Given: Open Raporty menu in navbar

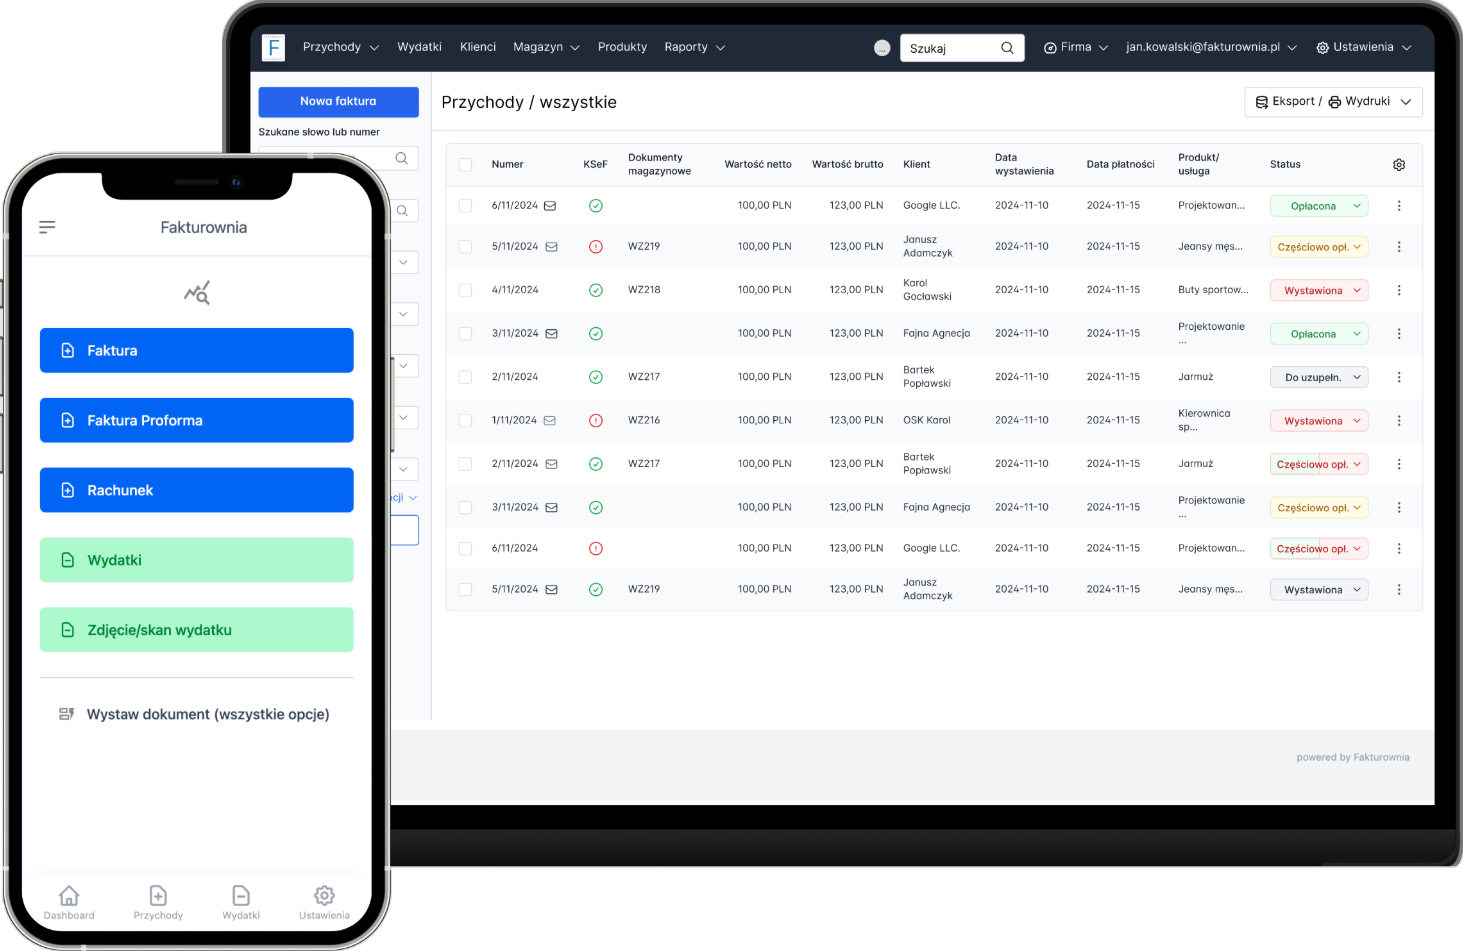Looking at the screenshot, I should 694,48.
